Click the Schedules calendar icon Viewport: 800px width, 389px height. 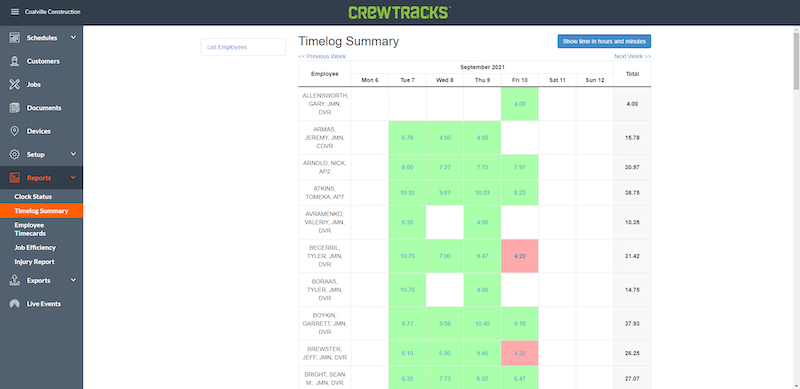coord(15,38)
